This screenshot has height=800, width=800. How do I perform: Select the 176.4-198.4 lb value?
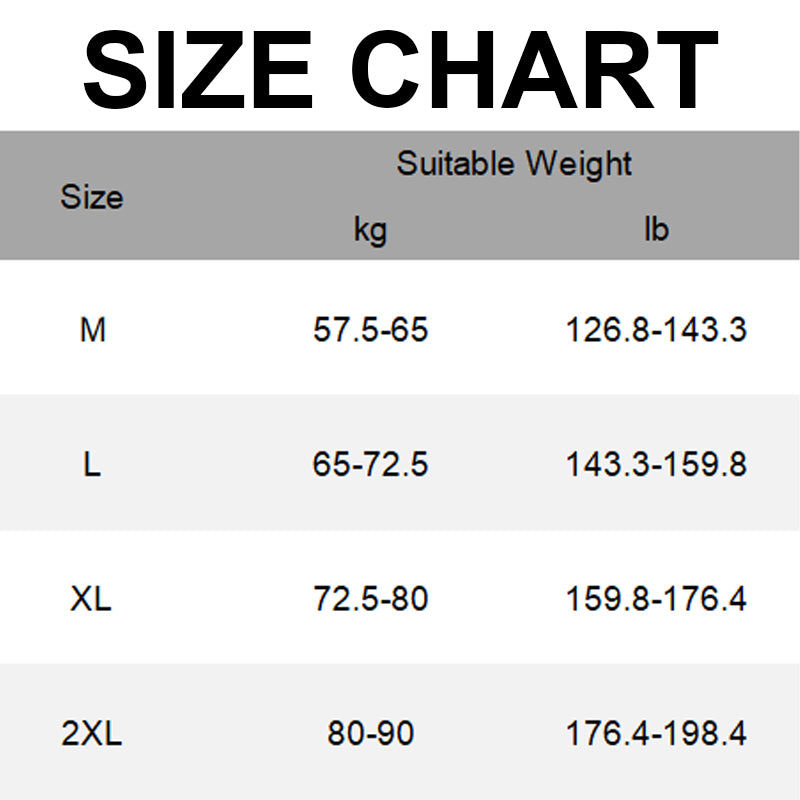(x=656, y=734)
